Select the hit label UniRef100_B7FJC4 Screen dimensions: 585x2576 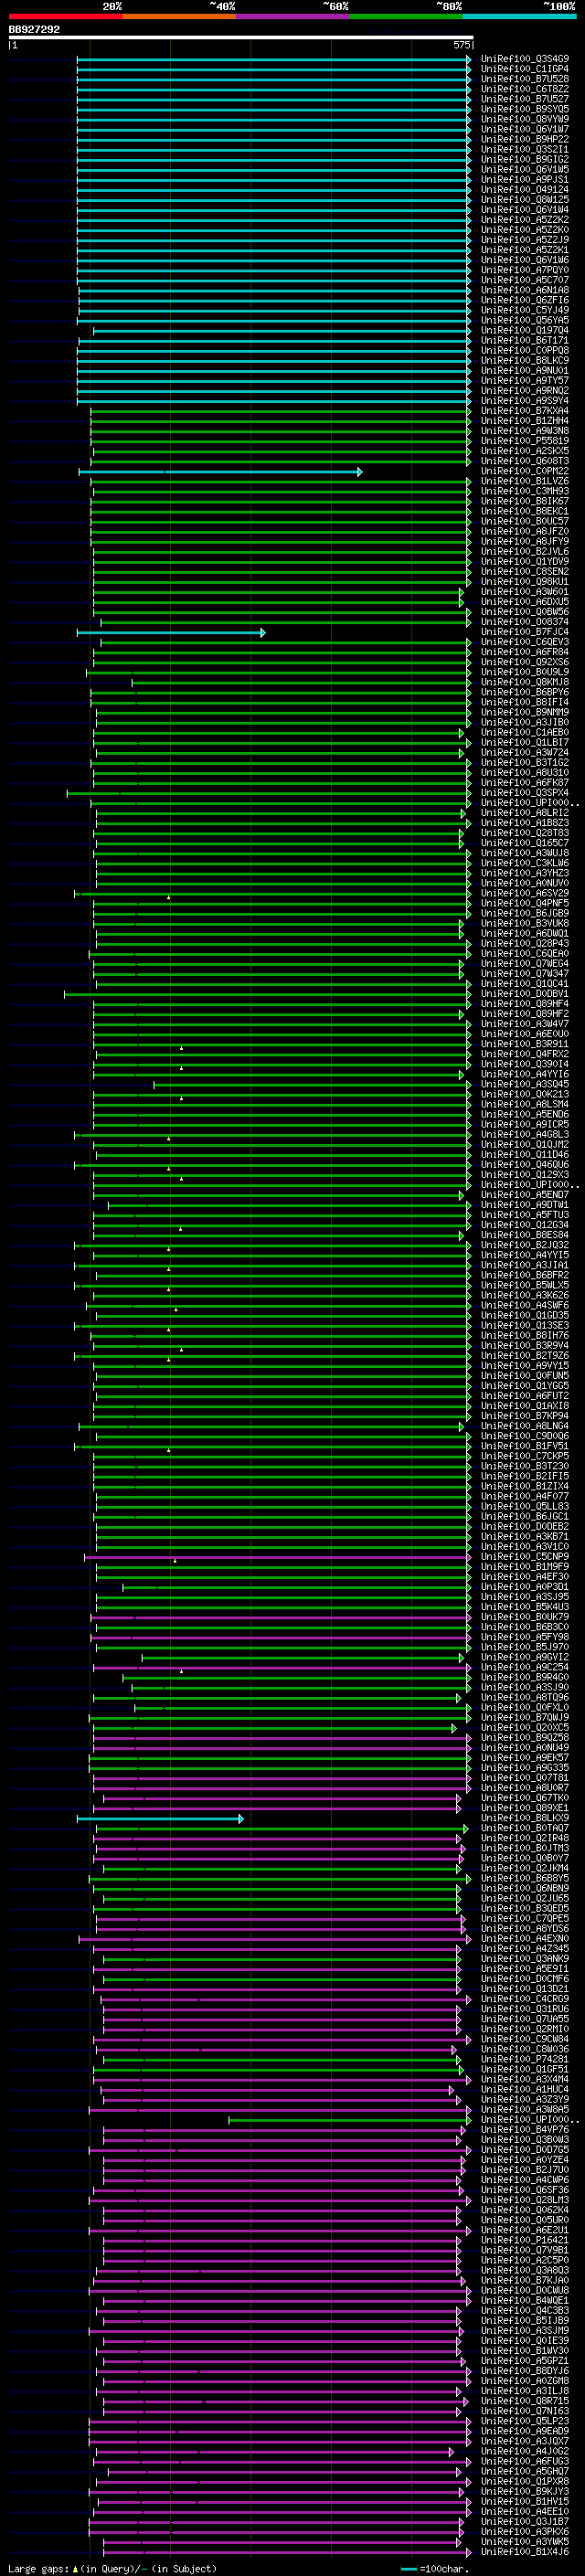pos(525,632)
